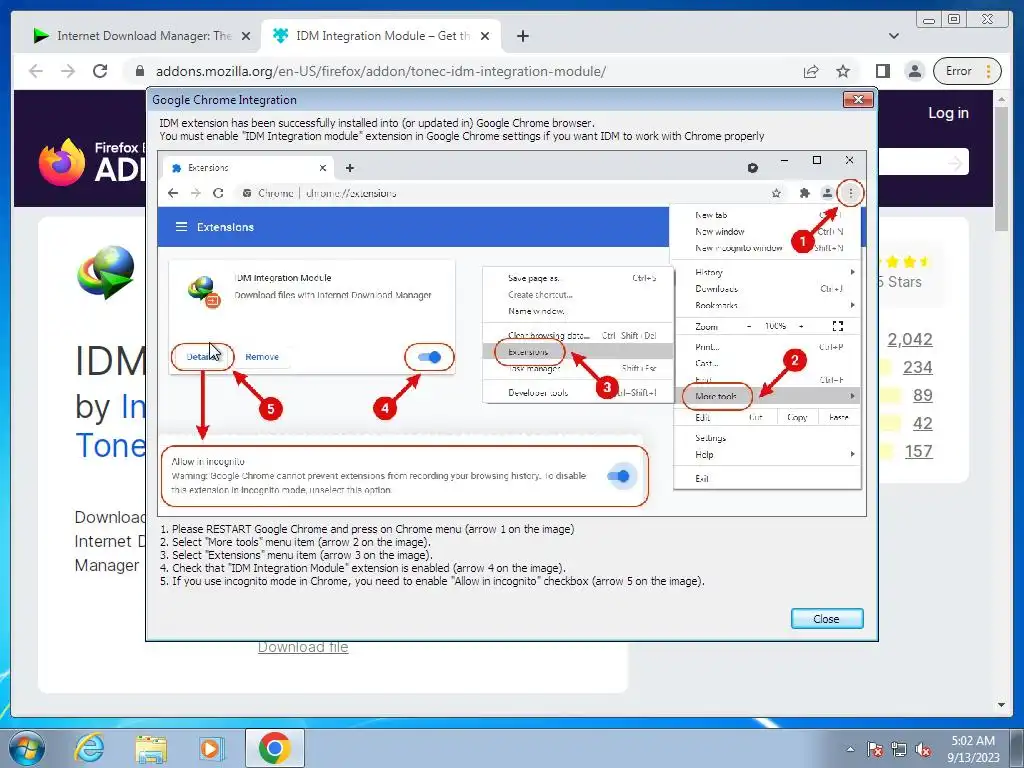Click the 'Select "More tools" menu item' instruction
1024x768 pixels.
(295, 542)
